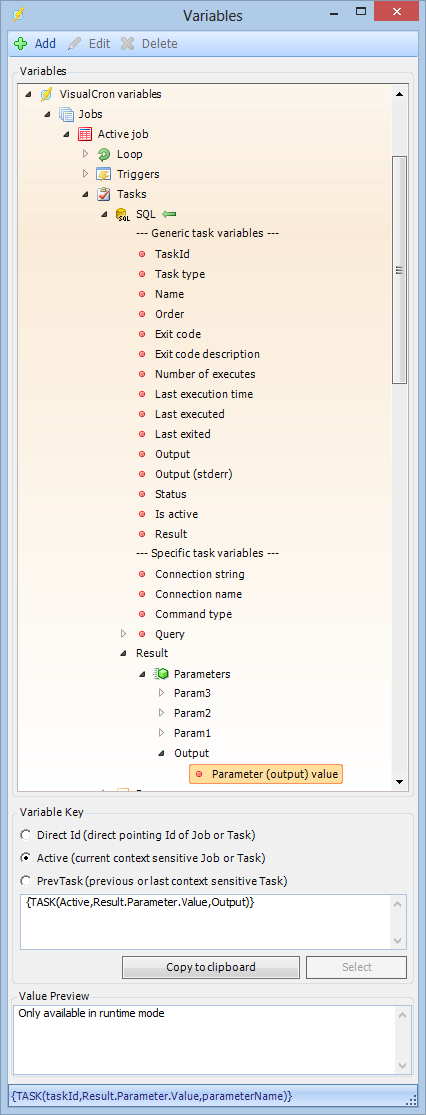Click the tree scrollbar down arrow

click(399, 782)
